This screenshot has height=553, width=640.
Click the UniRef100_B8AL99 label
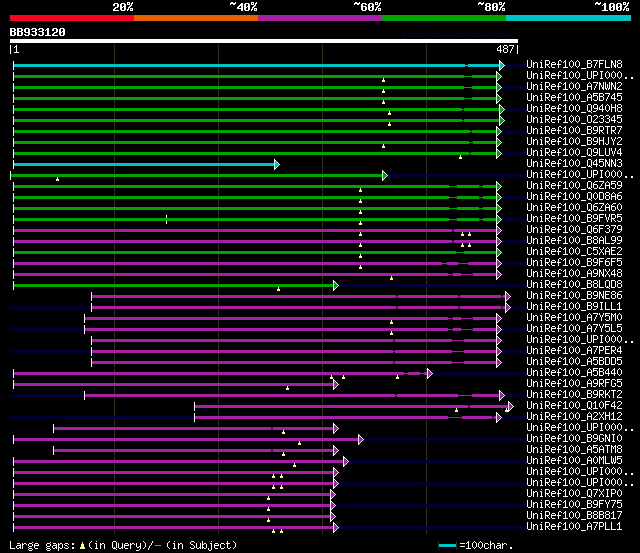pos(574,241)
